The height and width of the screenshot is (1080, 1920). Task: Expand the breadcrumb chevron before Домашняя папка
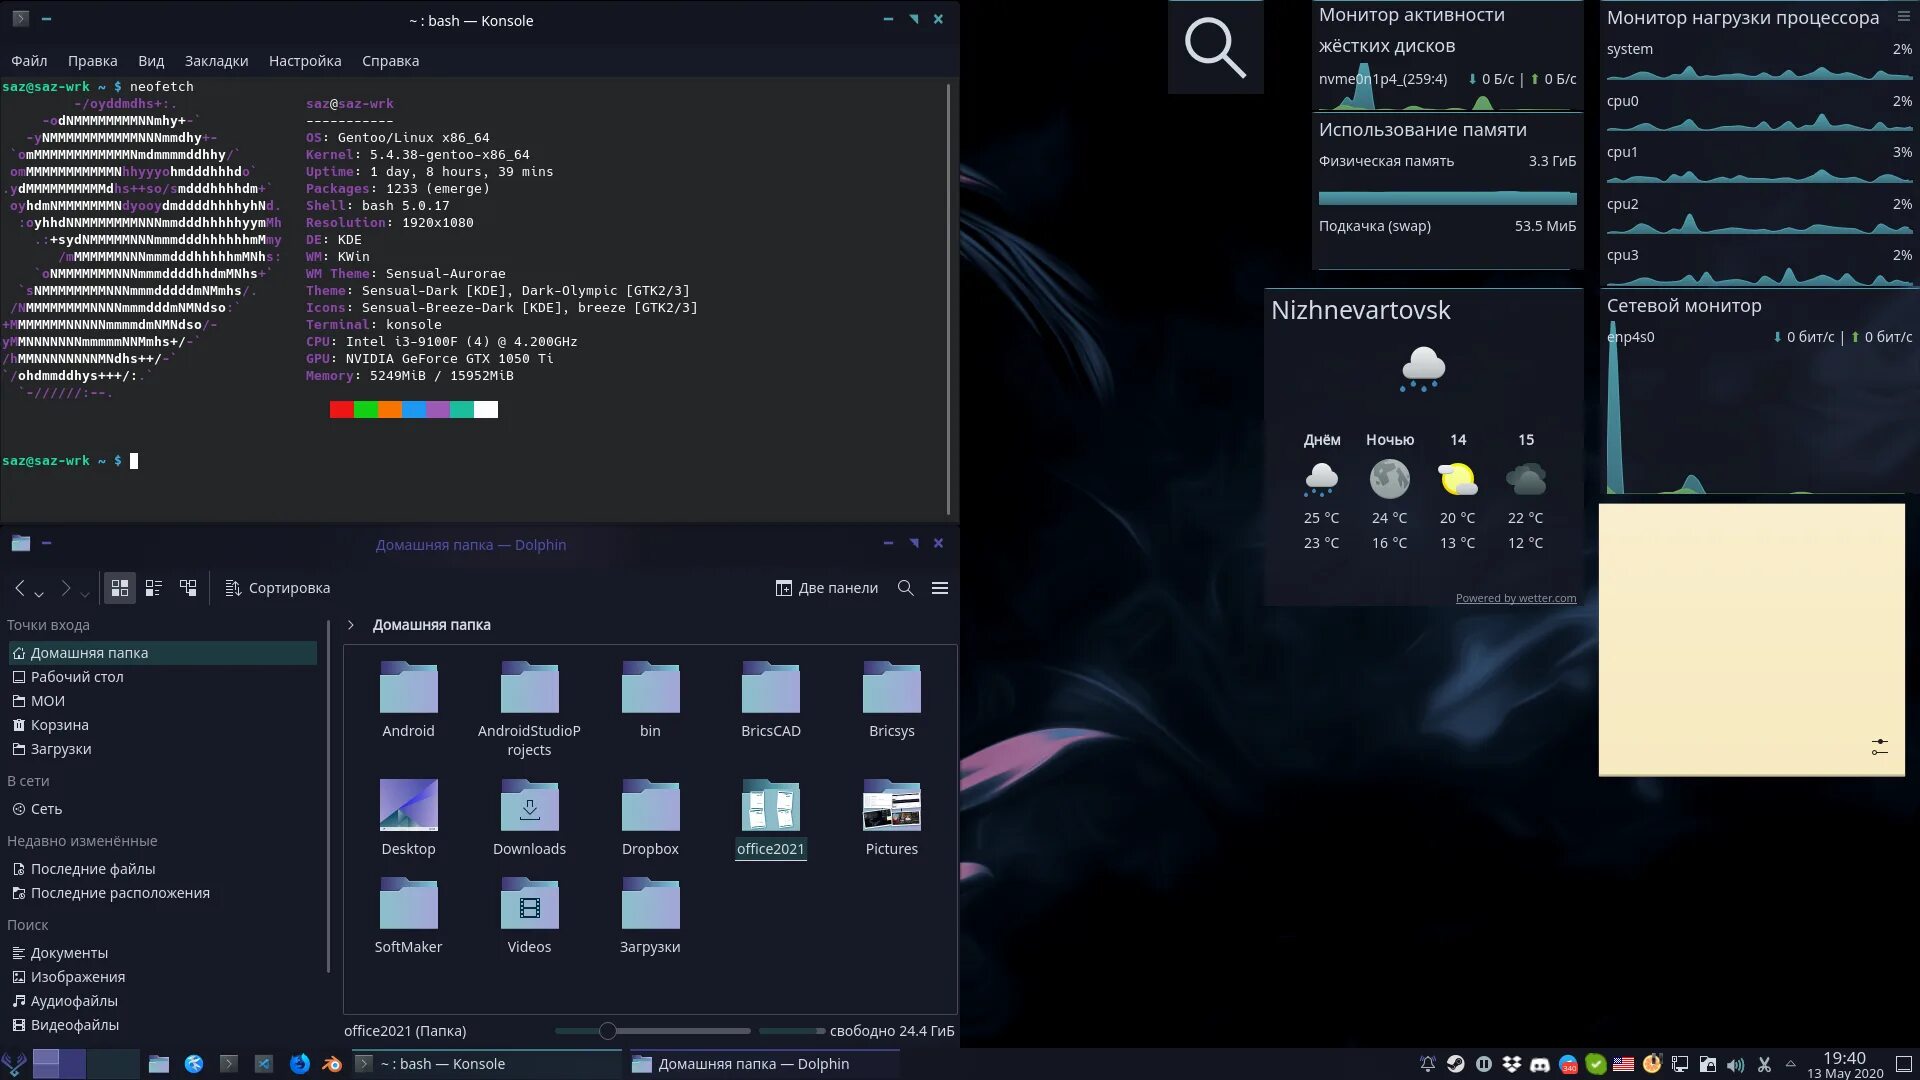(x=351, y=625)
